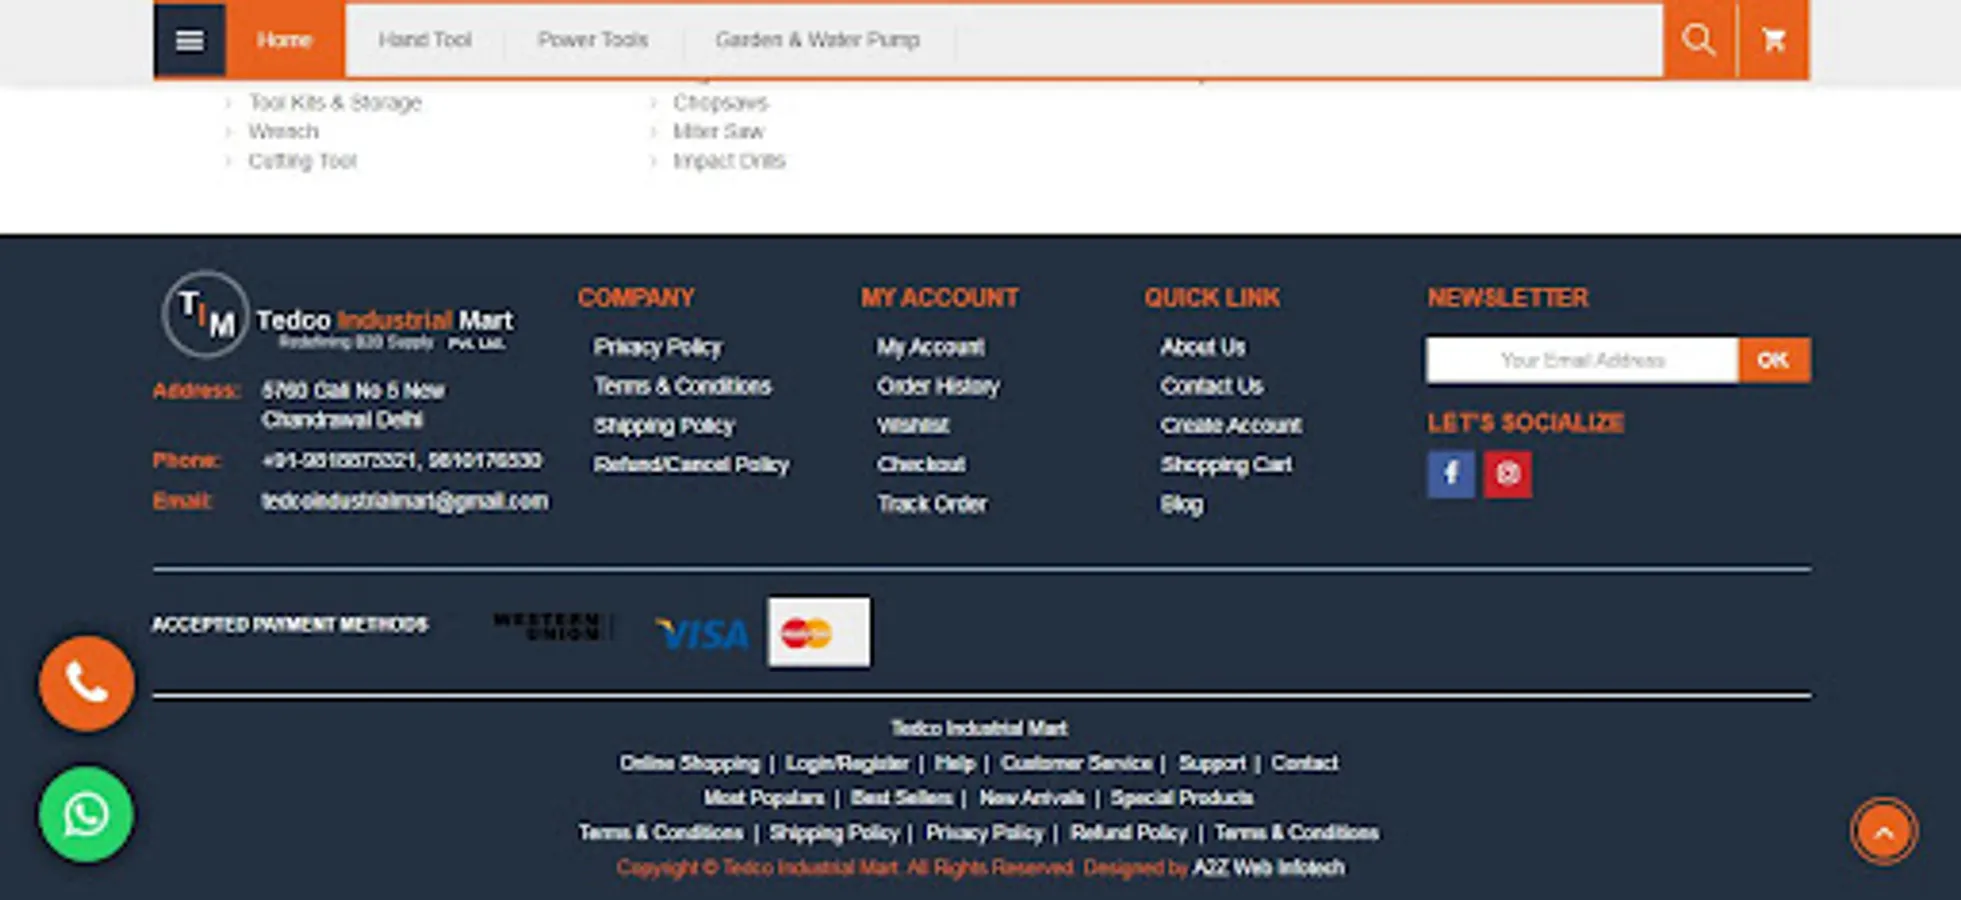1961x900 pixels.
Task: Click the Help footer link
Action: 955,763
